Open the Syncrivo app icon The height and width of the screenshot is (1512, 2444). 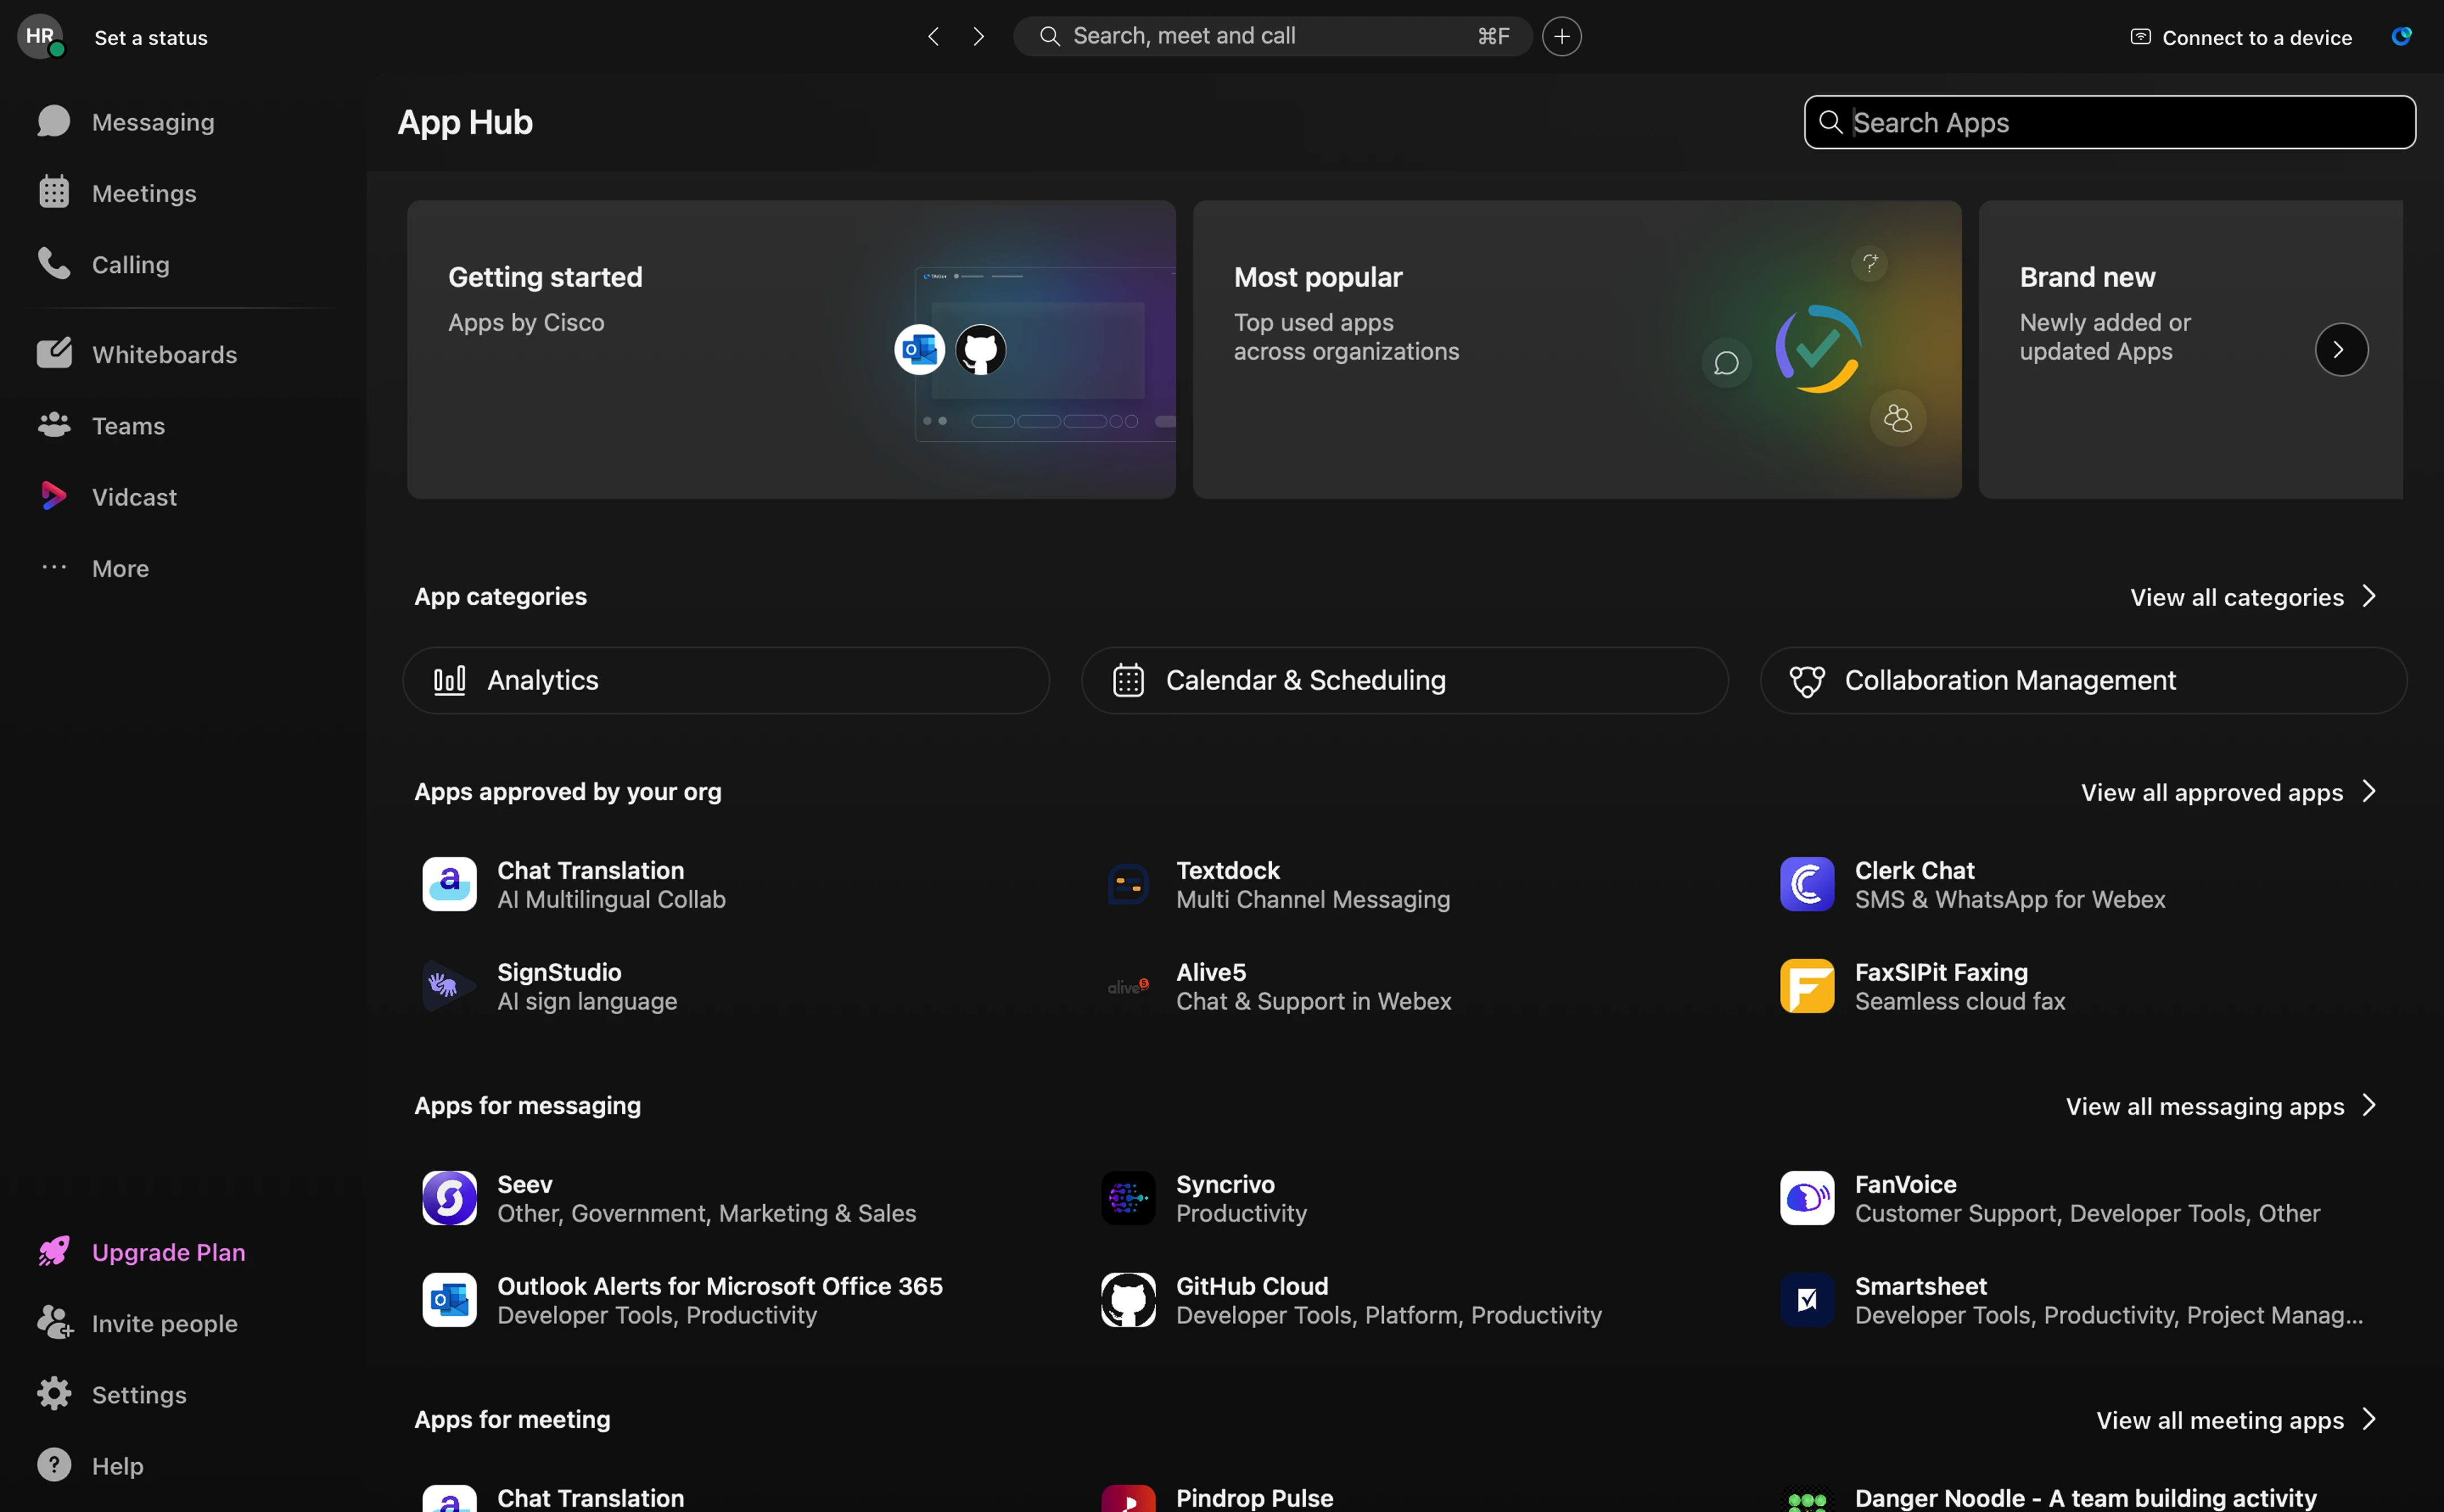coord(1128,1198)
